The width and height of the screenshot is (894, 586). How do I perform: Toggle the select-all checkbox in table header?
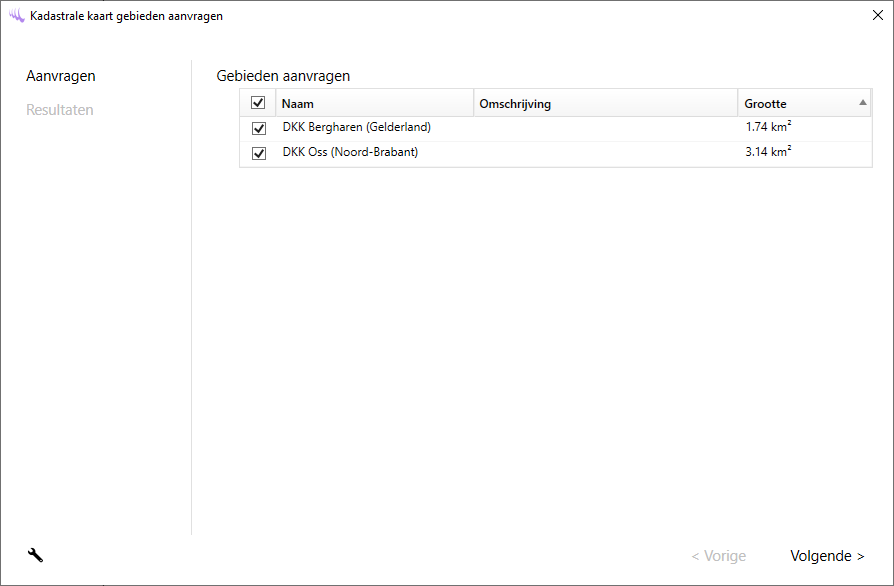[258, 103]
